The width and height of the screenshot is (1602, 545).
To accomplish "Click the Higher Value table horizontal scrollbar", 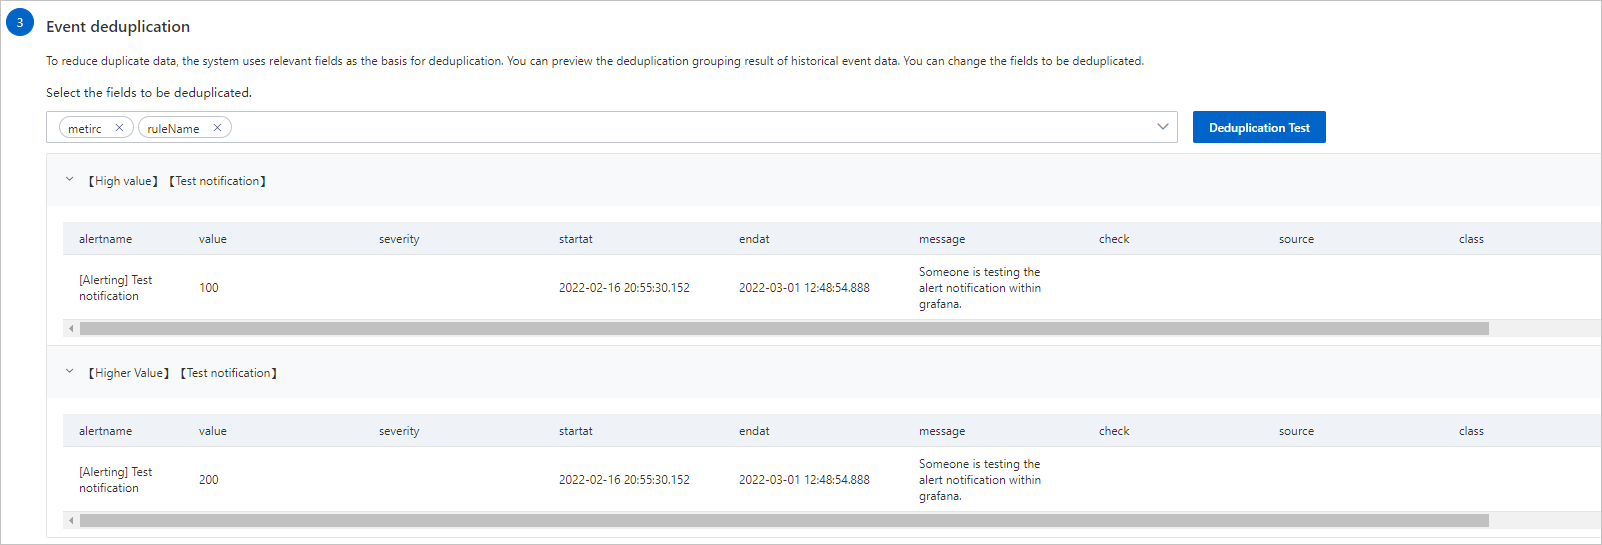I will tap(784, 520).
